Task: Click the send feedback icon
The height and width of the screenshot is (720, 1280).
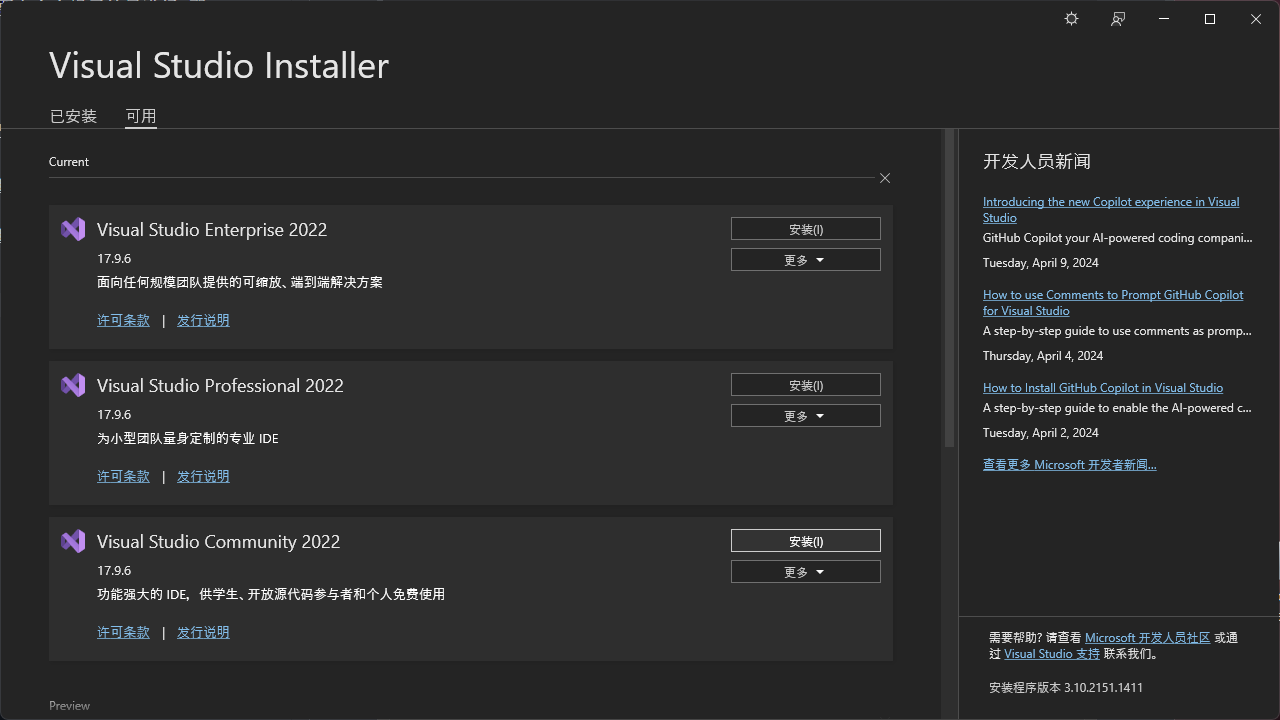Action: coord(1118,19)
